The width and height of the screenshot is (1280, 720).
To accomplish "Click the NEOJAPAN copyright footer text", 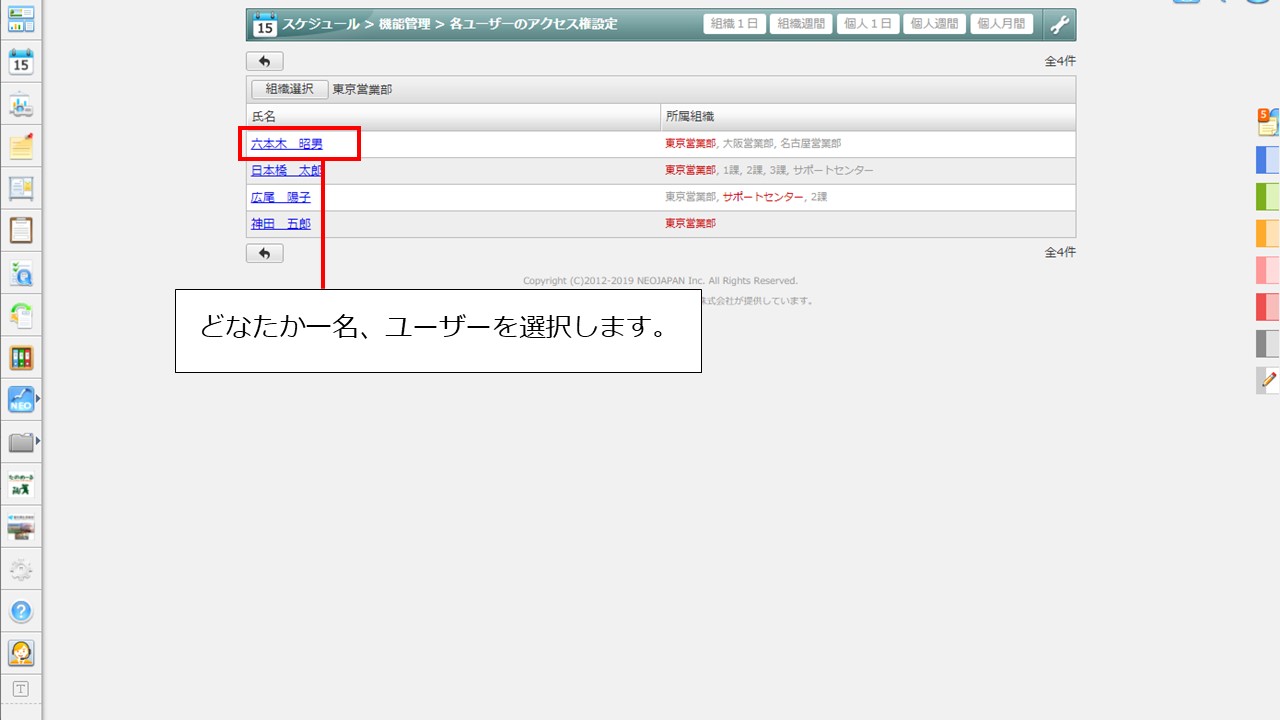I will coord(660,281).
